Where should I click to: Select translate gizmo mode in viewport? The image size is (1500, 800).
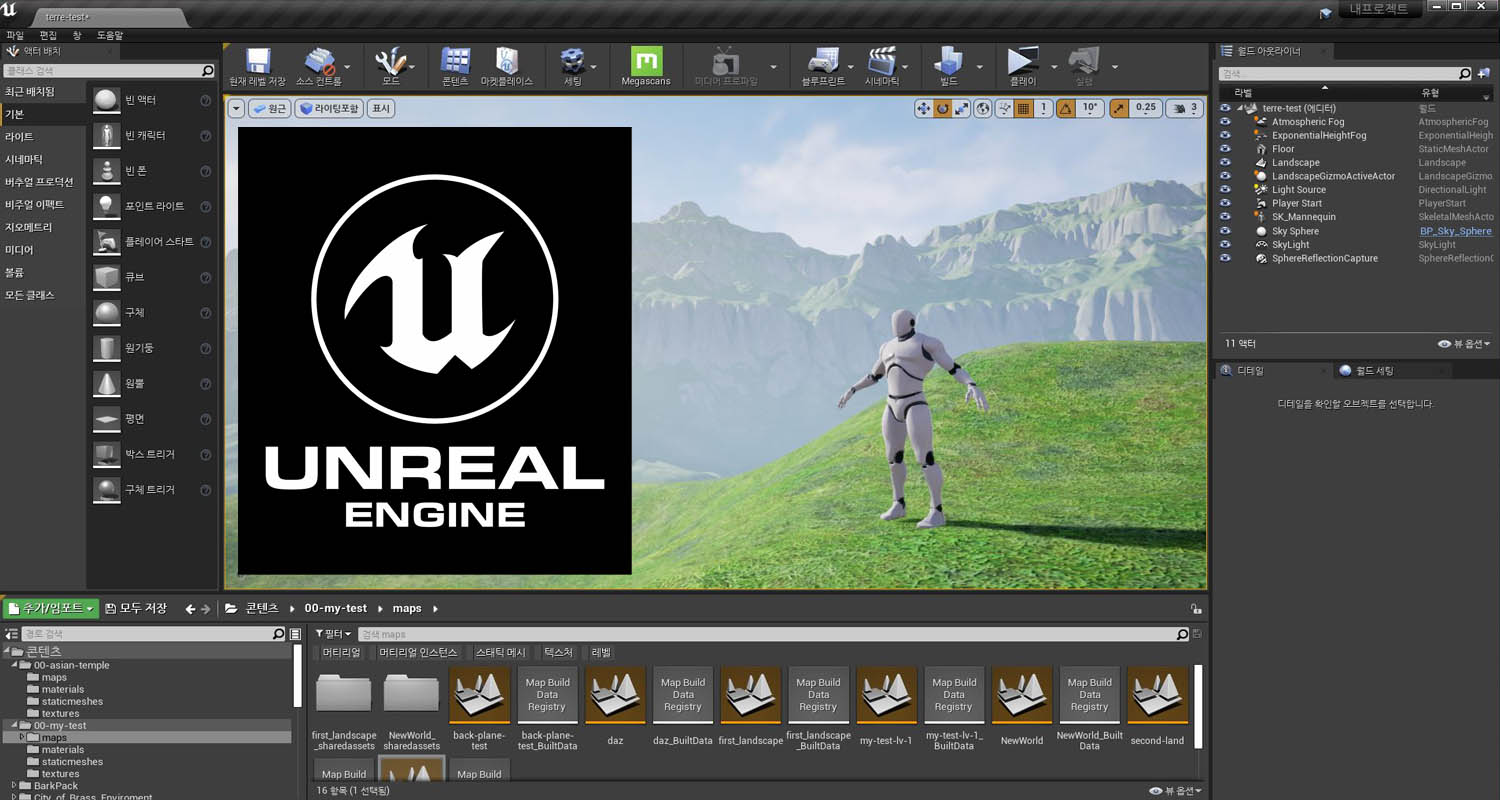[924, 108]
